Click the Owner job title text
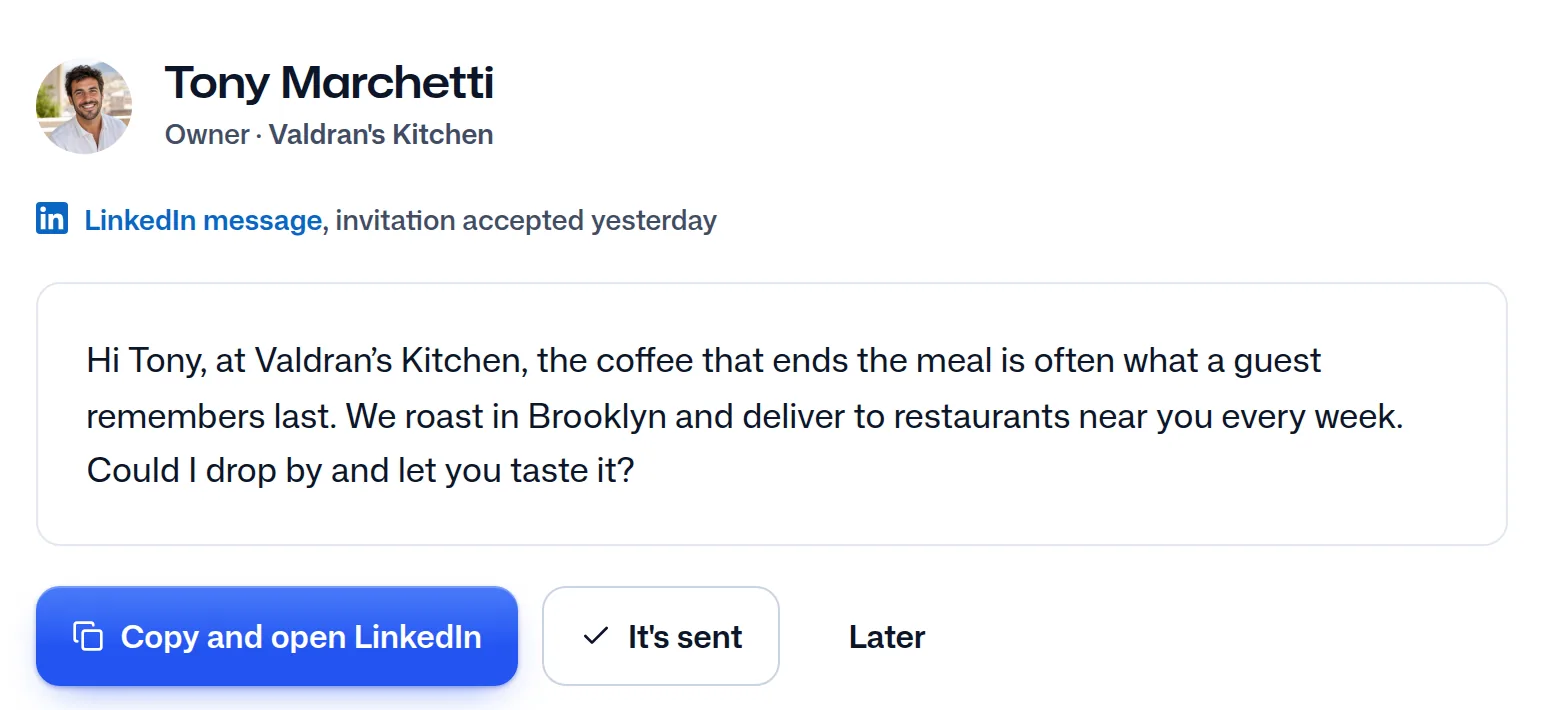 point(207,135)
